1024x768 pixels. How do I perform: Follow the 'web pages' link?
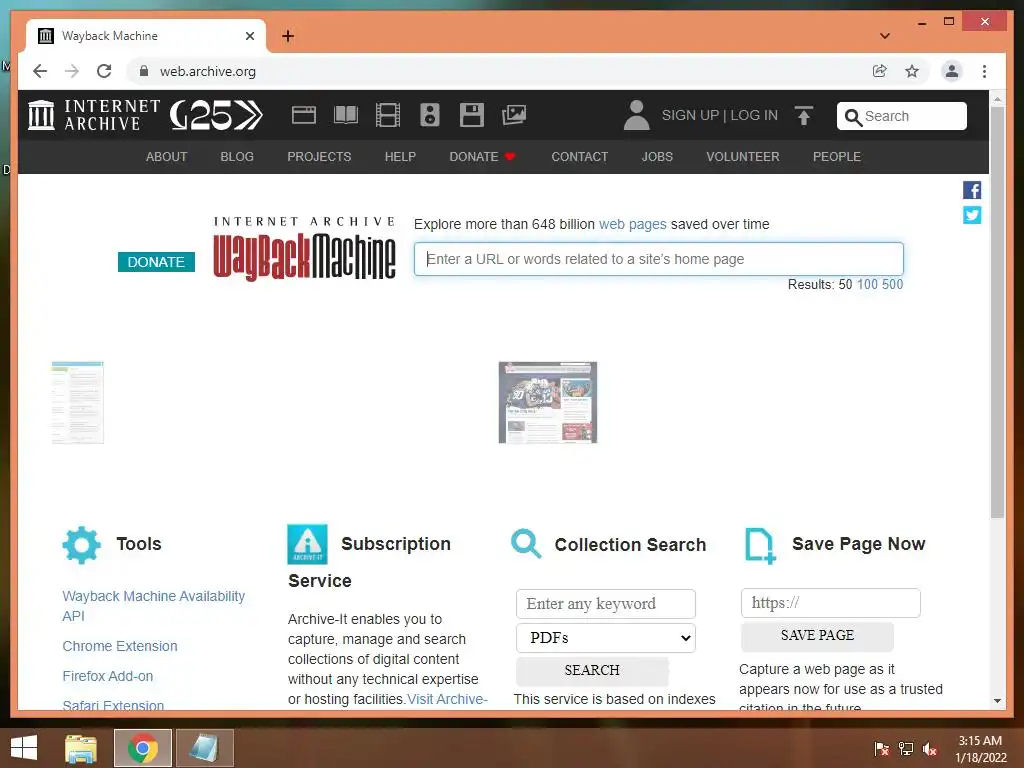click(632, 224)
